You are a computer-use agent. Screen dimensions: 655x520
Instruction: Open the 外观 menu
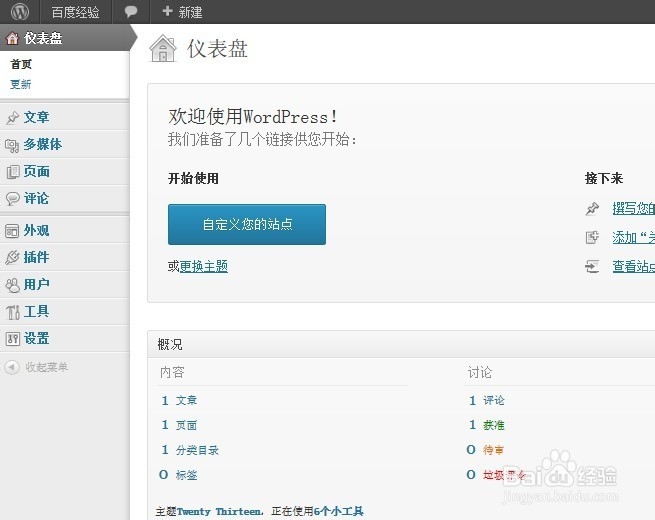pyautogui.click(x=36, y=230)
